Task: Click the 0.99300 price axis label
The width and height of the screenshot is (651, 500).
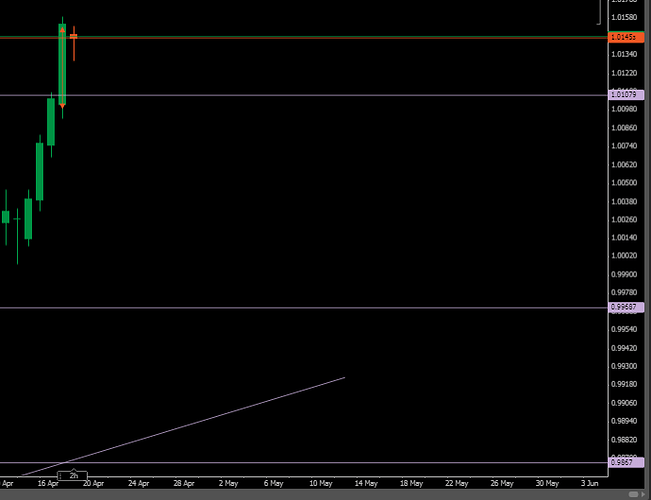Action: point(624,366)
